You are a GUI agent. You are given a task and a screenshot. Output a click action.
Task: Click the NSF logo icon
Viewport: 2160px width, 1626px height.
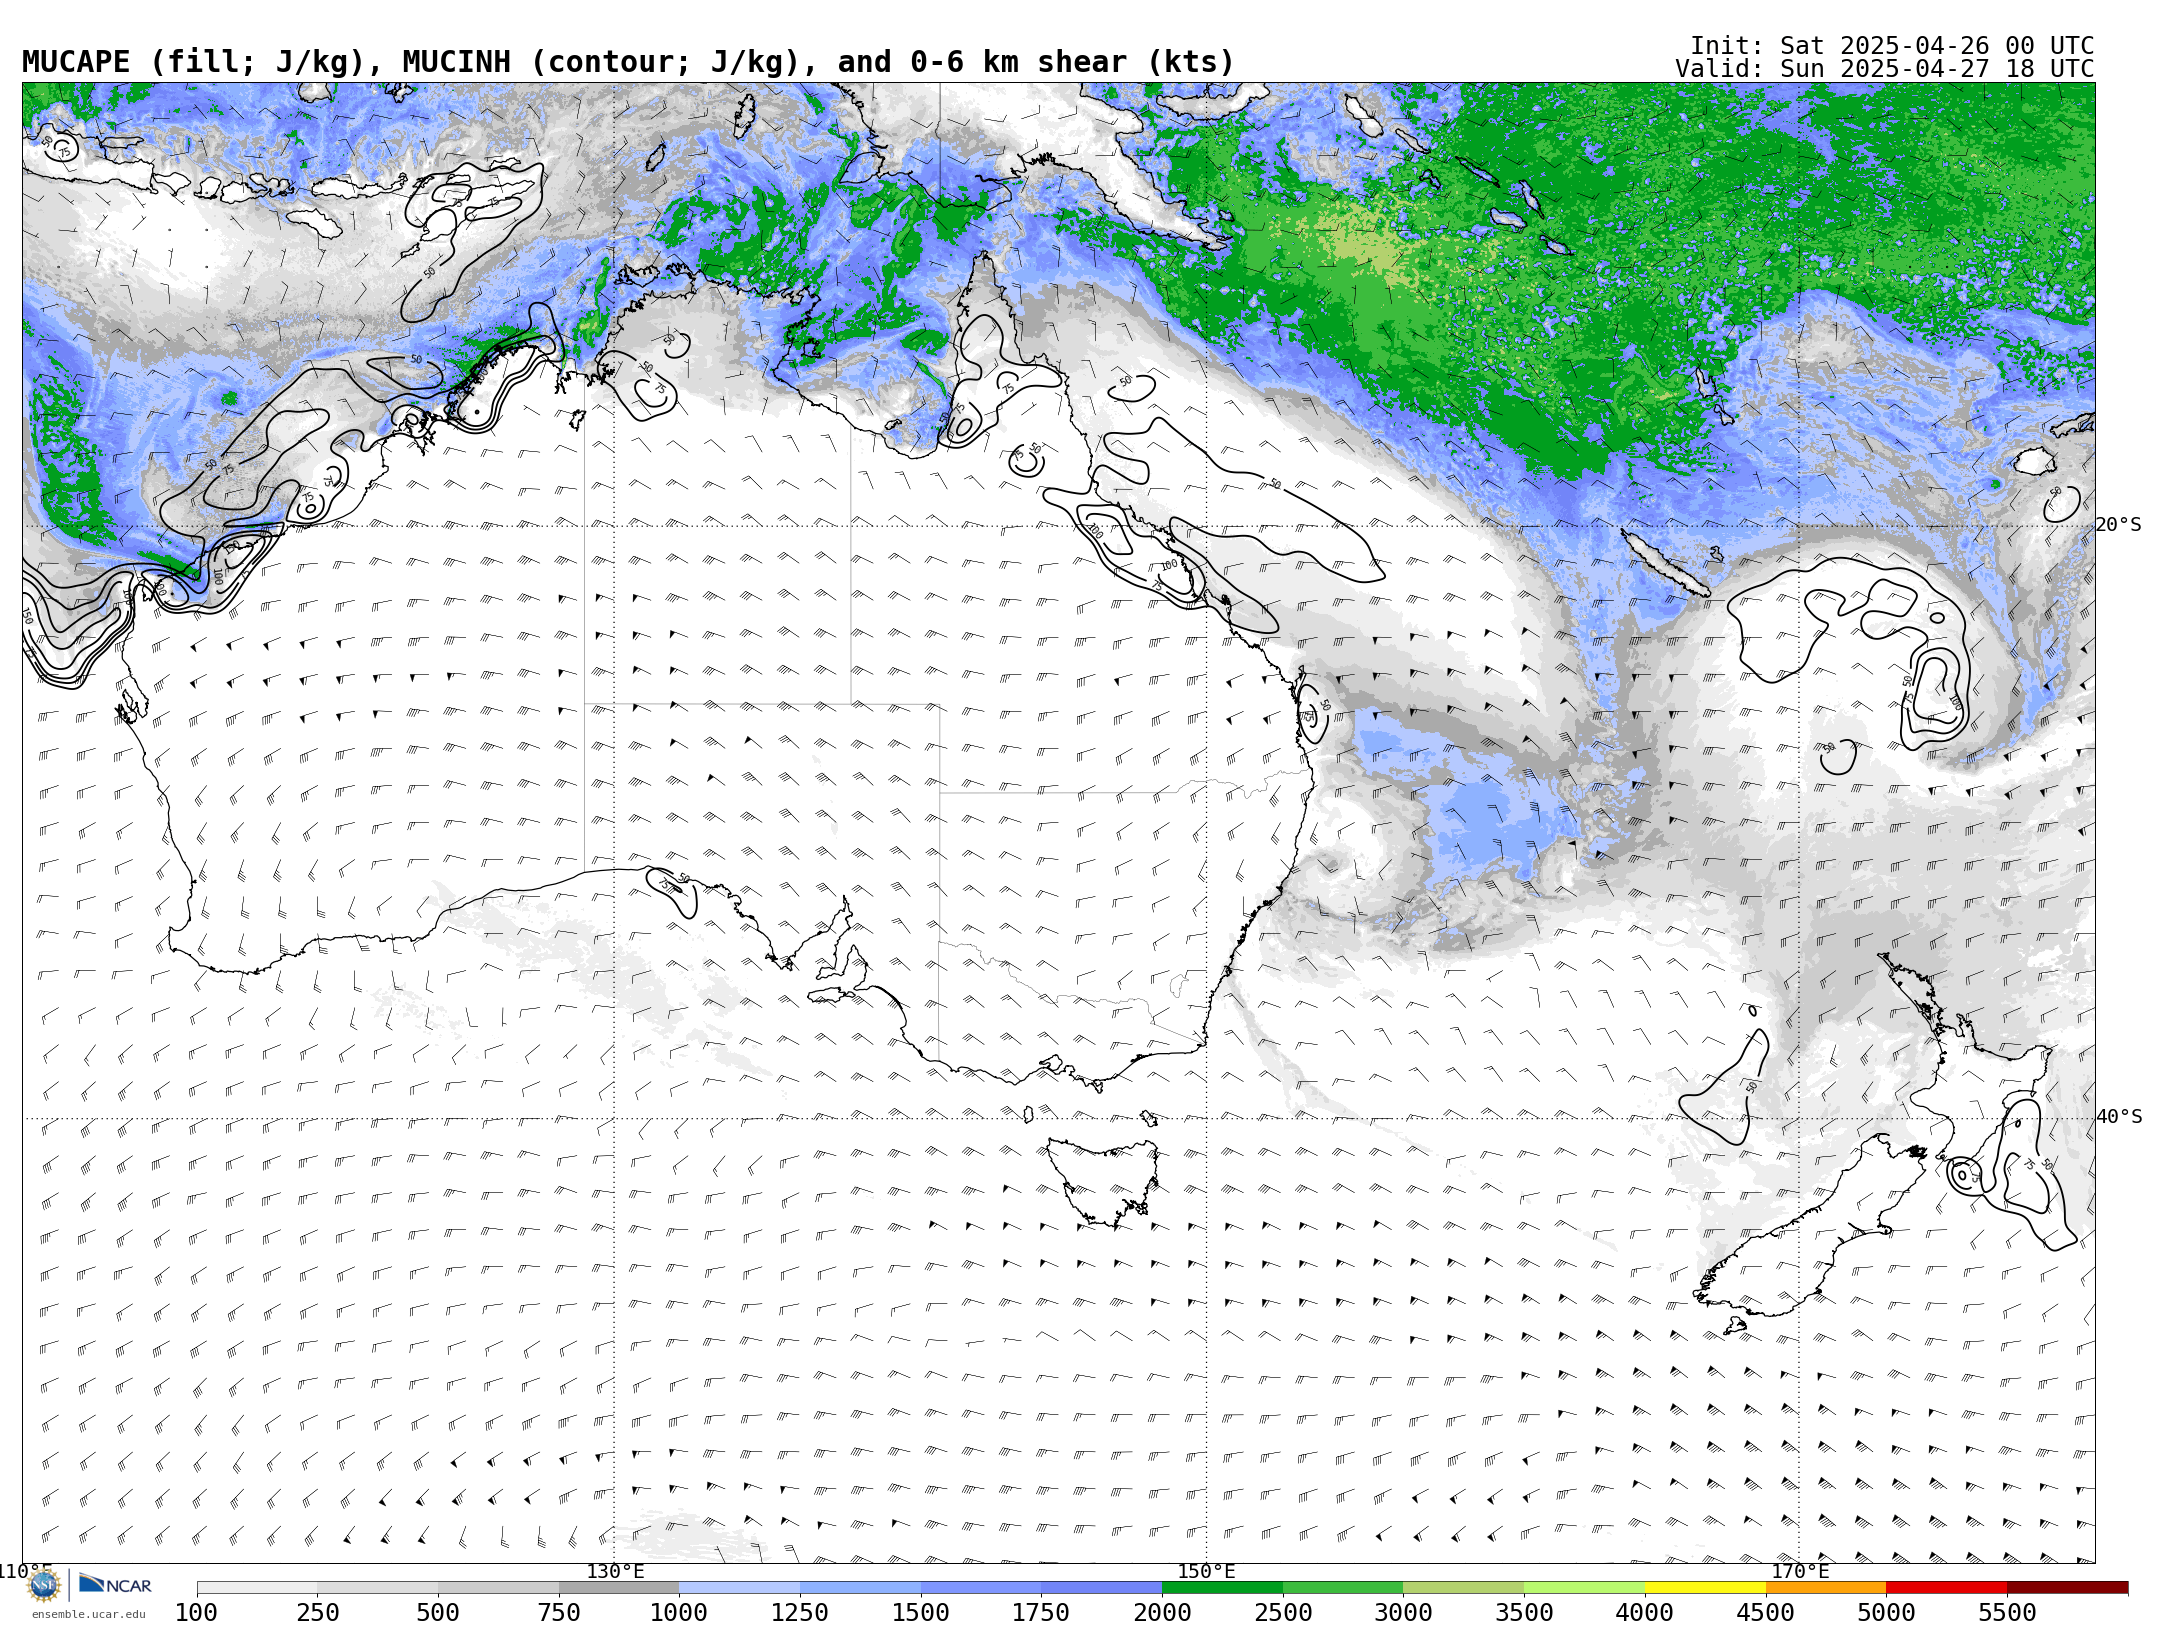(43, 1585)
